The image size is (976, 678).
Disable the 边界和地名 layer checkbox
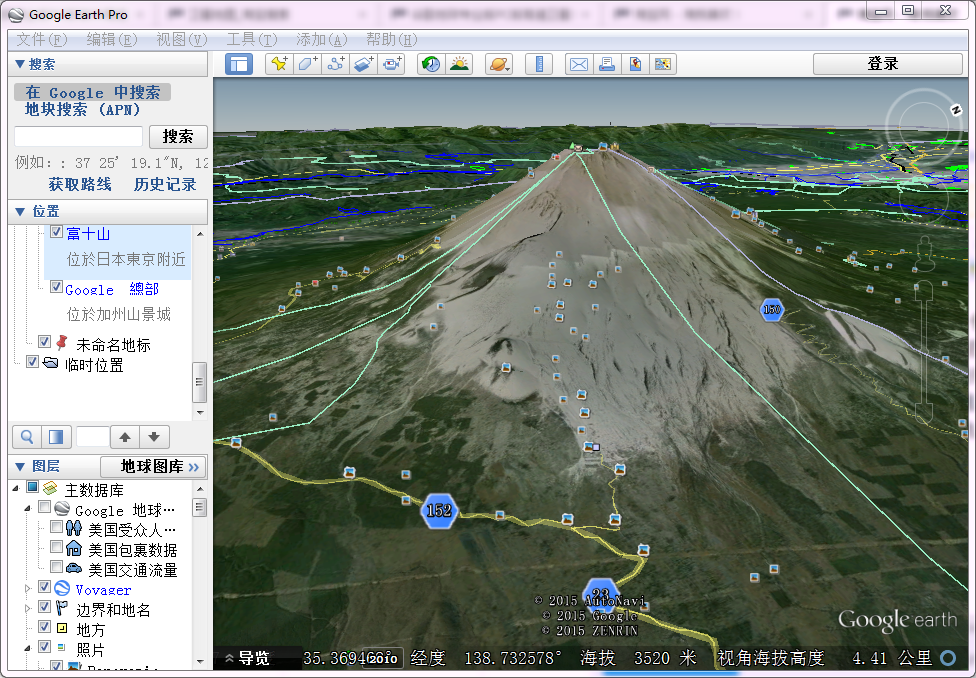click(x=44, y=607)
